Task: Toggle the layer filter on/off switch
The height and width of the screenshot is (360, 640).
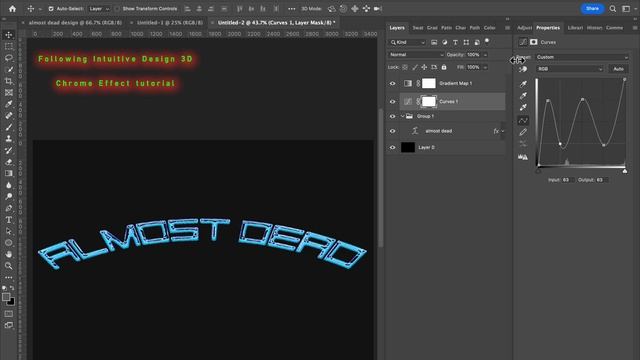Action: [487, 41]
